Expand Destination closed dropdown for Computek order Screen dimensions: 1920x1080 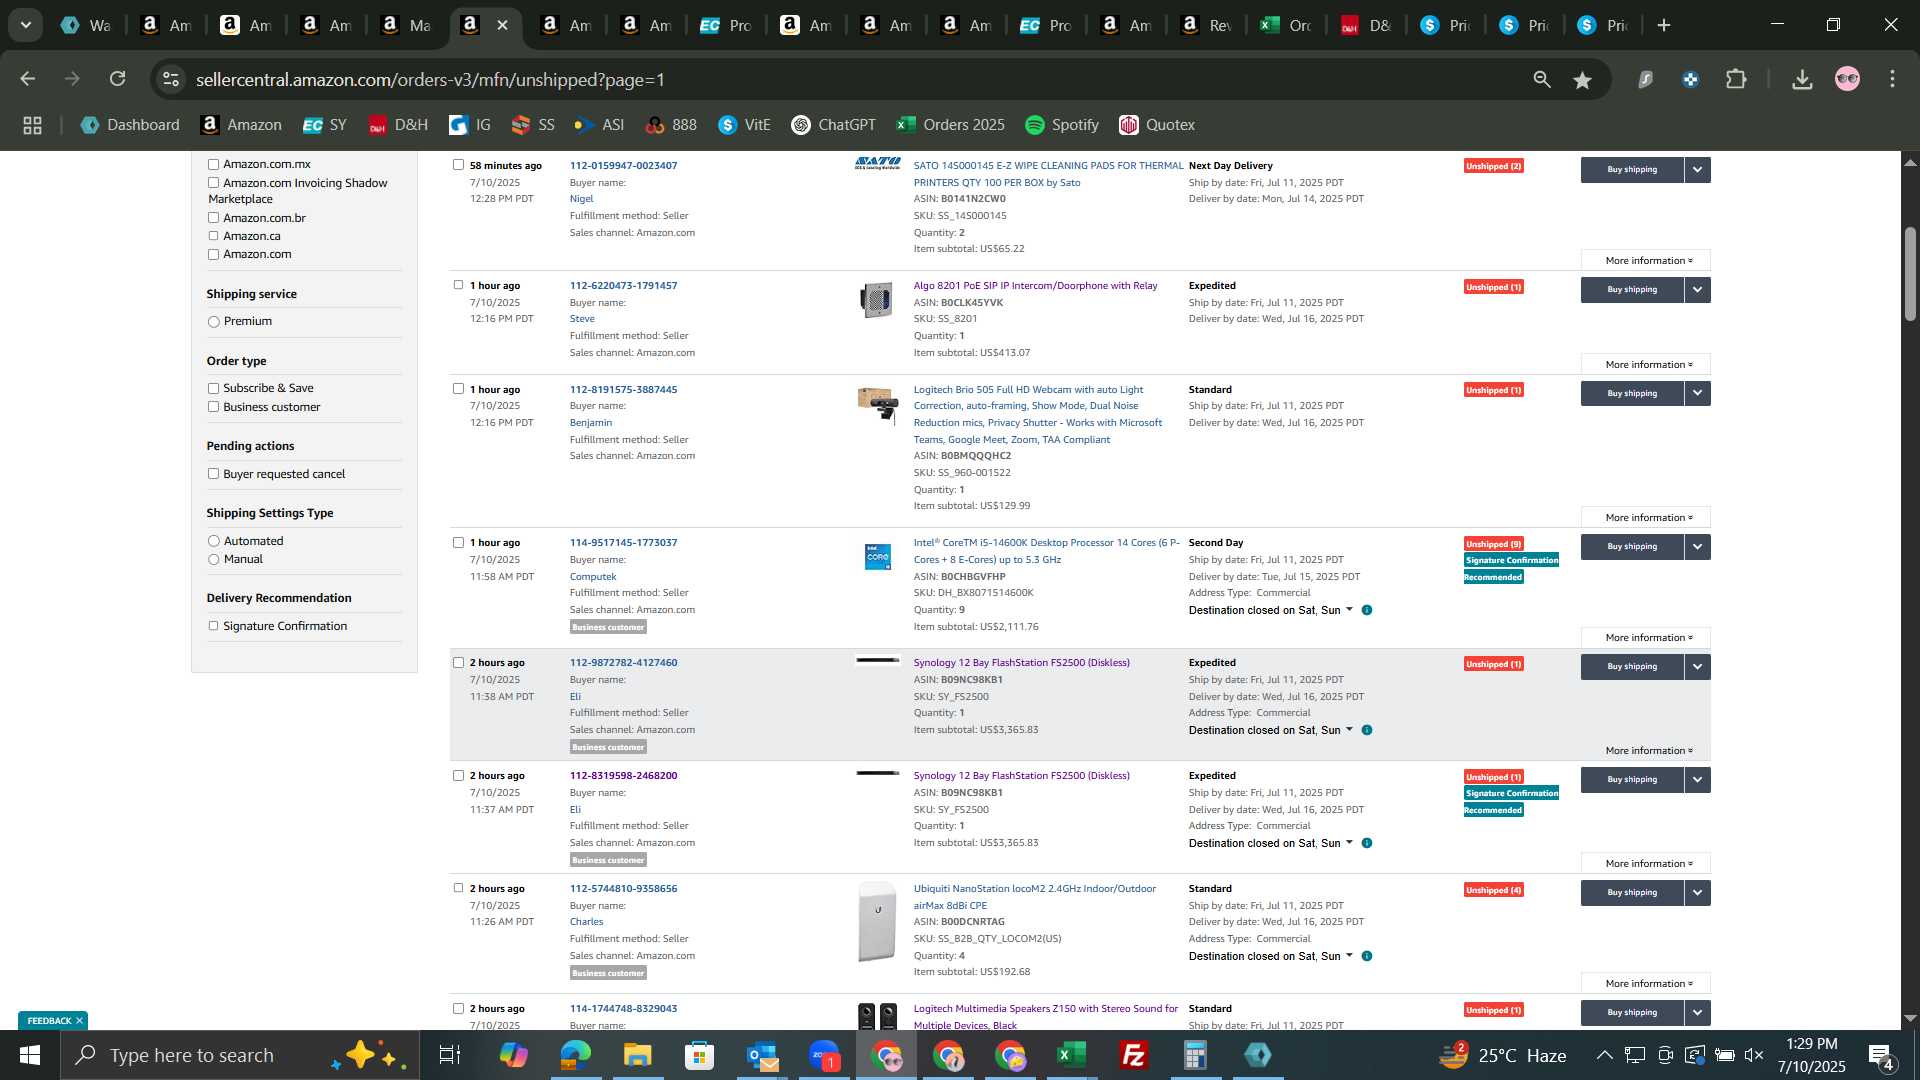coord(1349,609)
